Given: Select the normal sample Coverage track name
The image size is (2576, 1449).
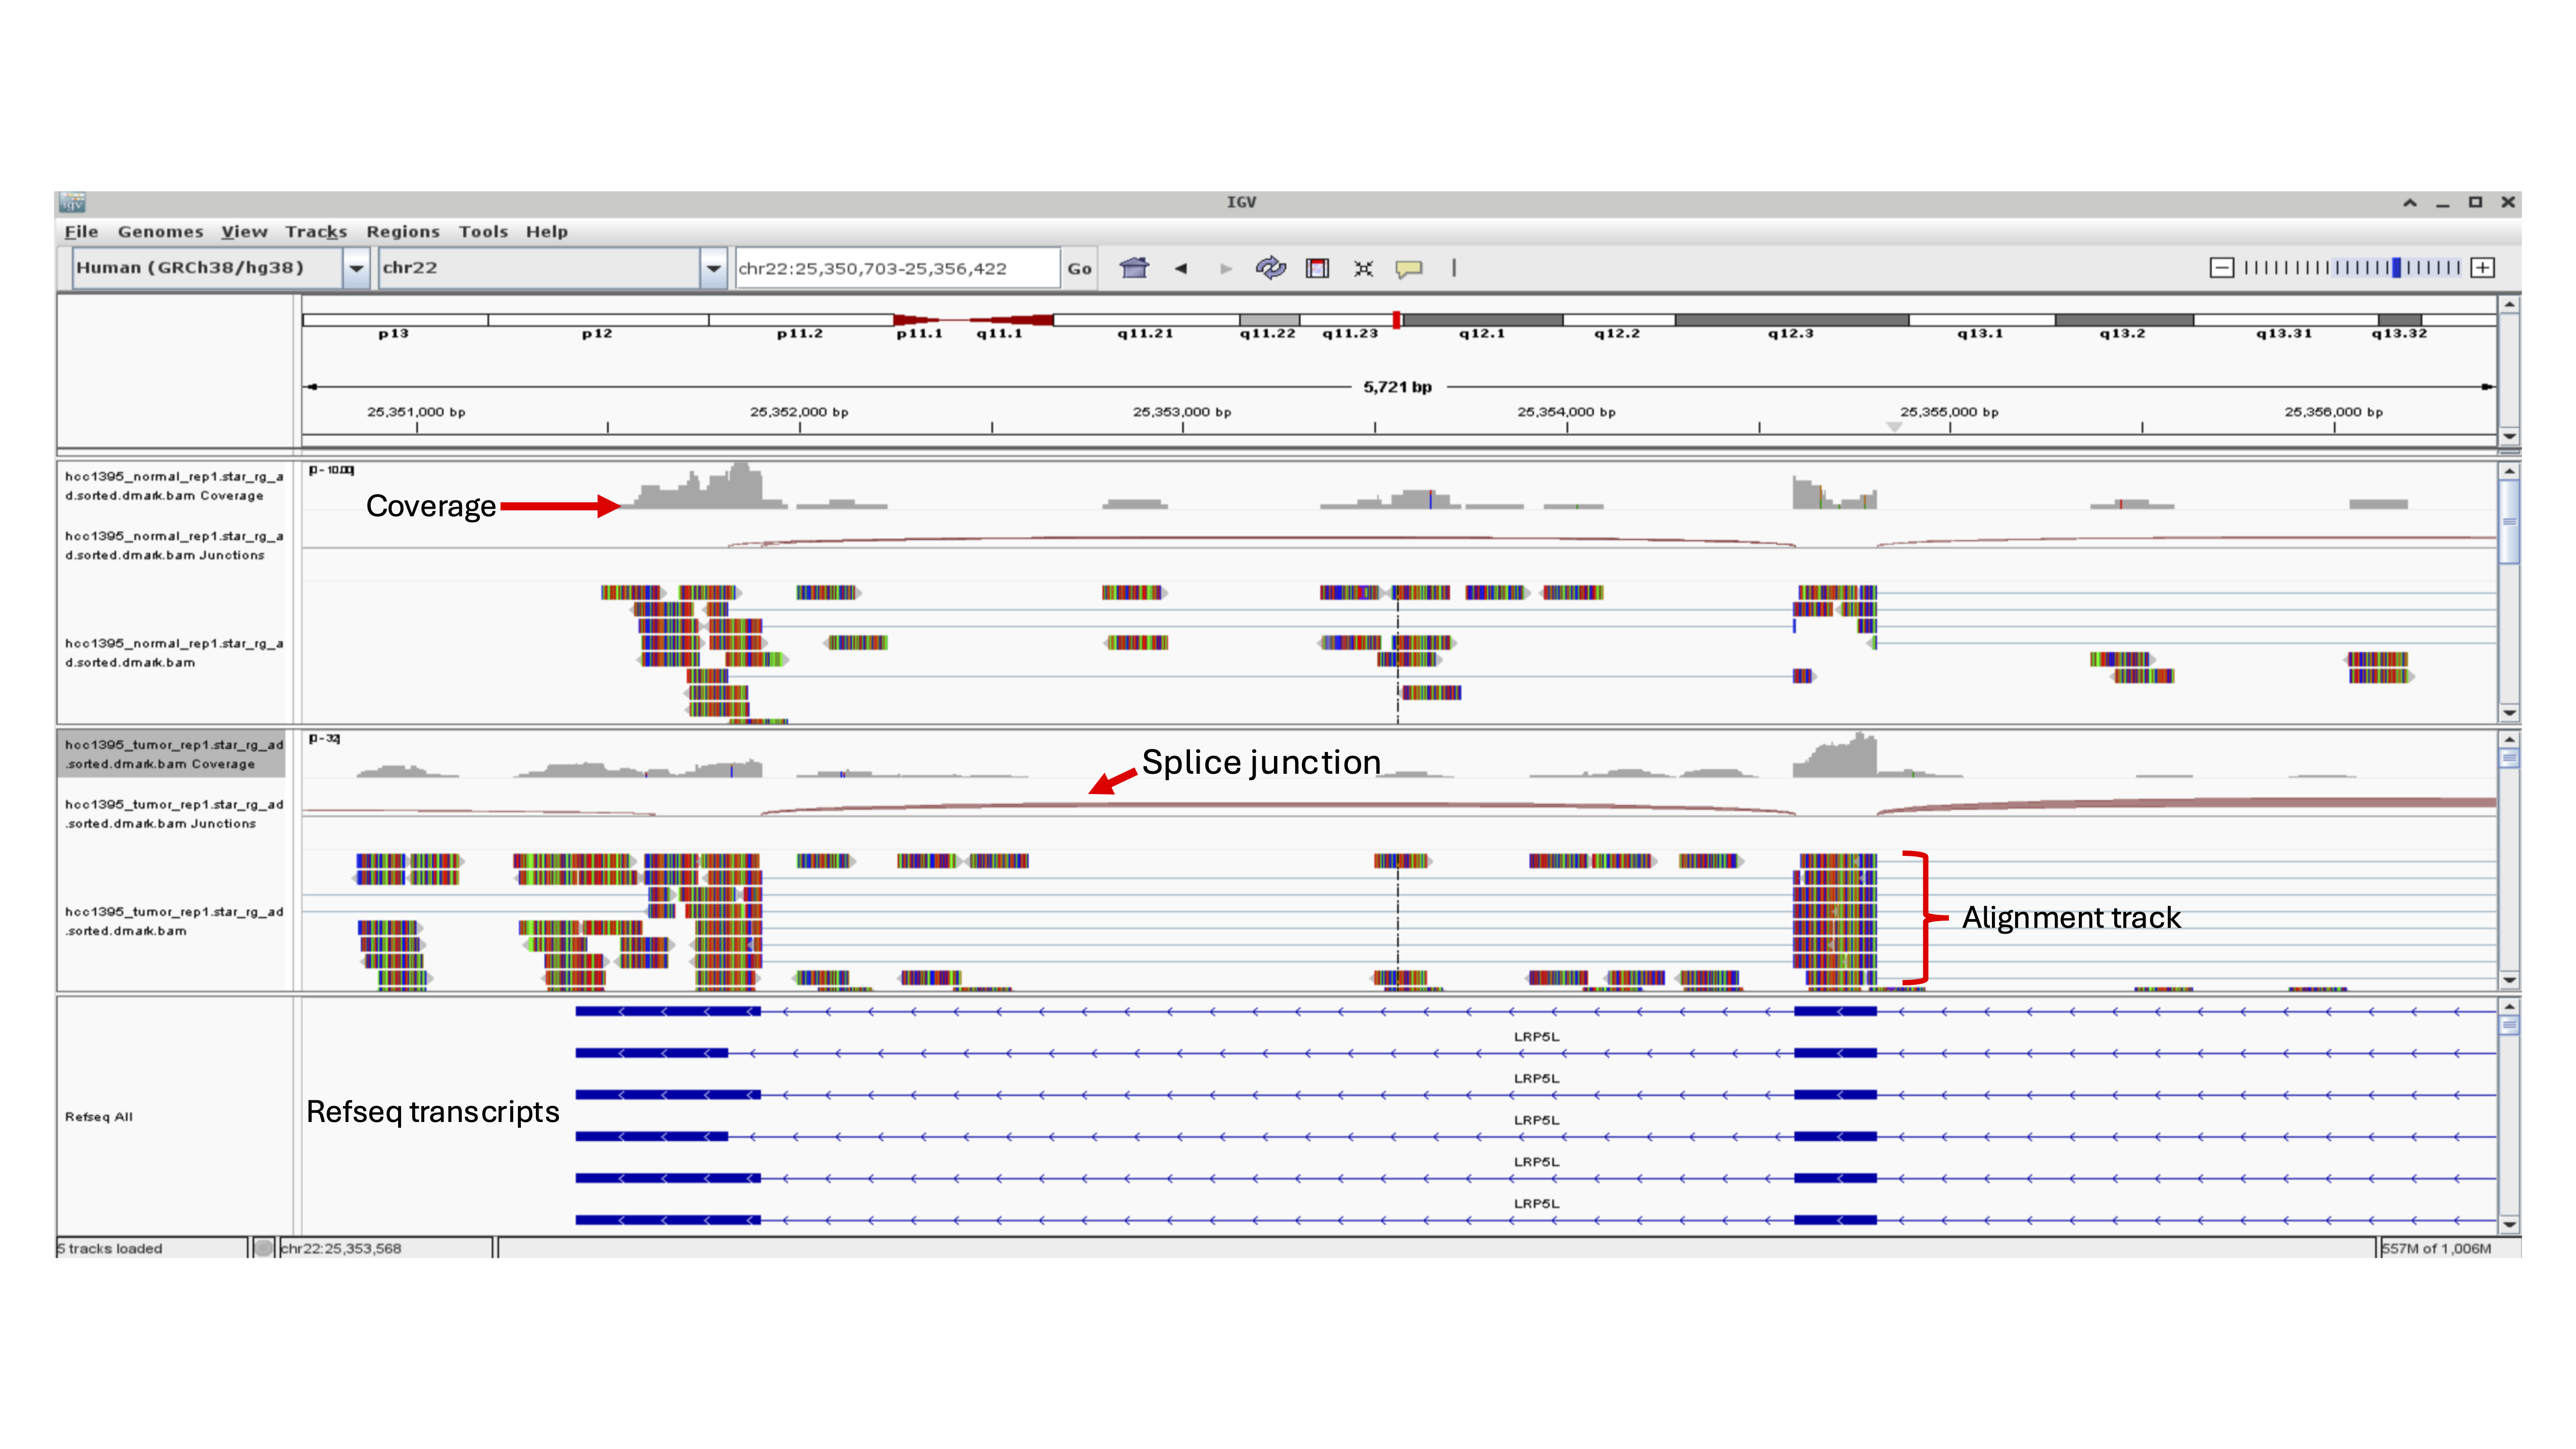Looking at the screenshot, I should point(174,486).
